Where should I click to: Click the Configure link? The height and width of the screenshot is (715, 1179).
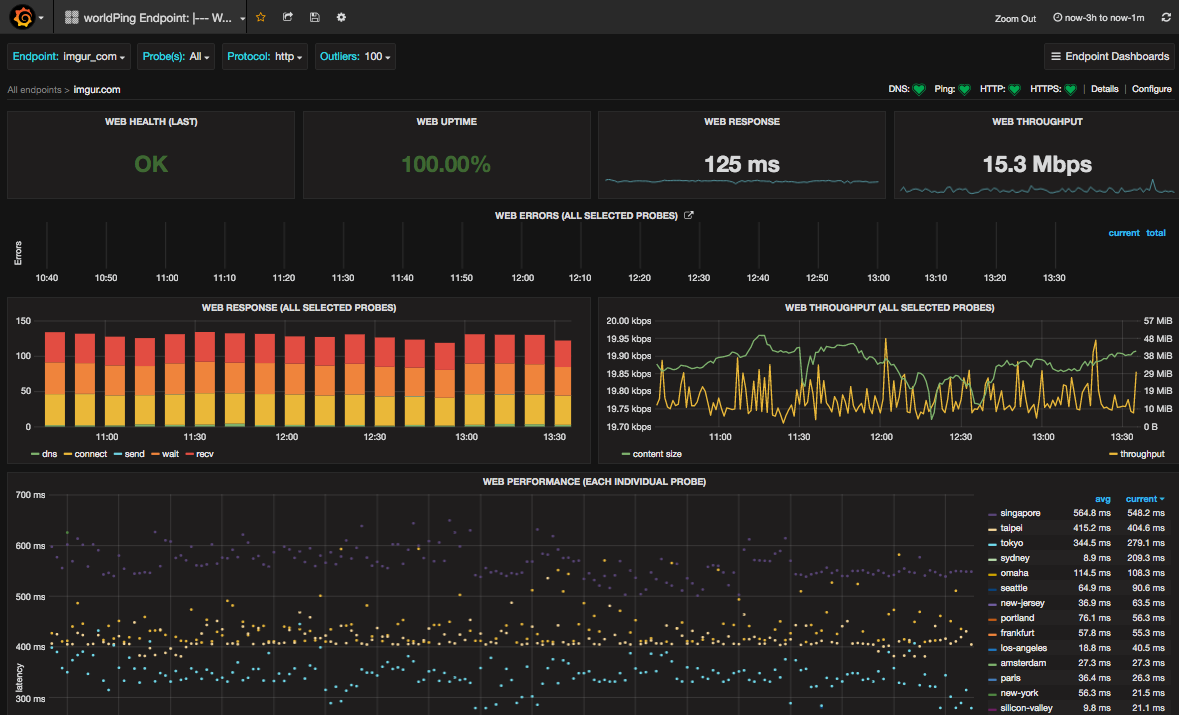[x=1151, y=89]
